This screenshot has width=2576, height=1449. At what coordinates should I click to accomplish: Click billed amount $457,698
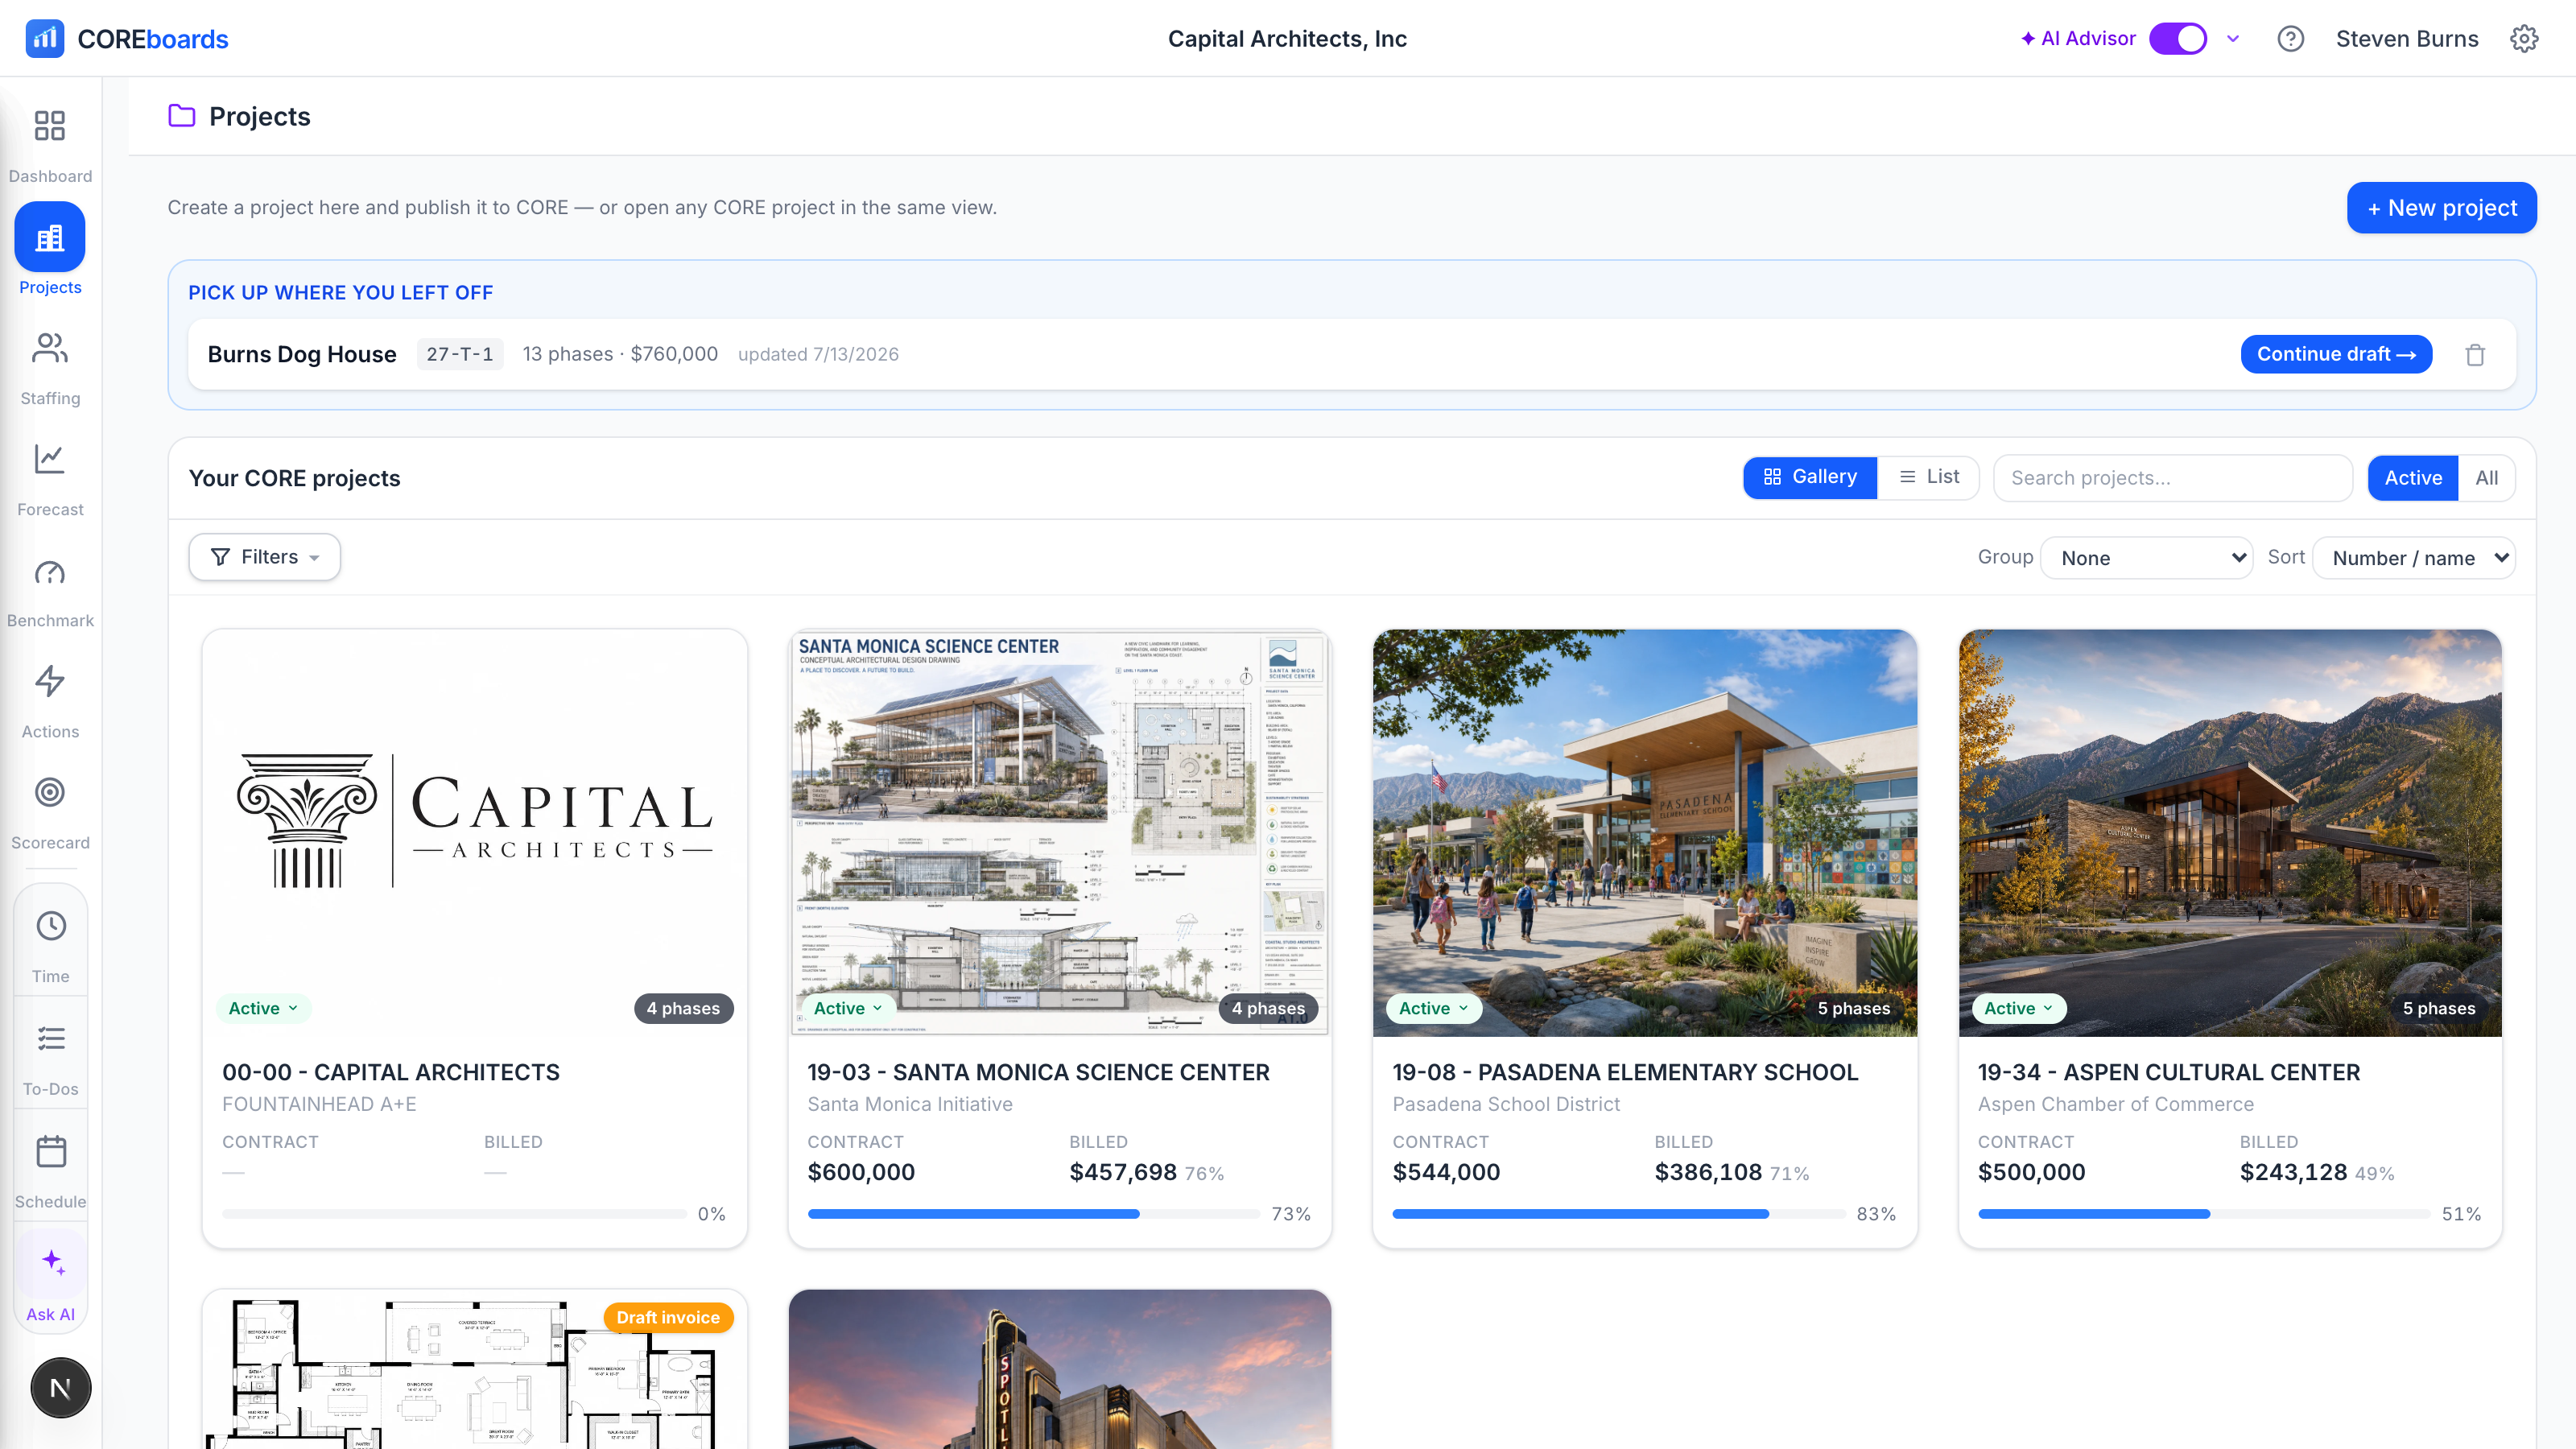[1123, 1172]
